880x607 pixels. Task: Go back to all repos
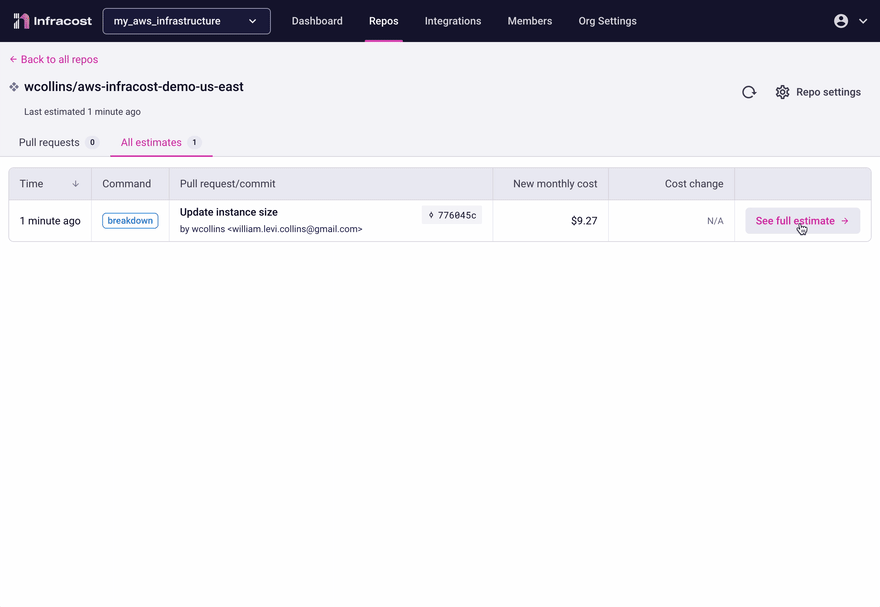coord(54,59)
